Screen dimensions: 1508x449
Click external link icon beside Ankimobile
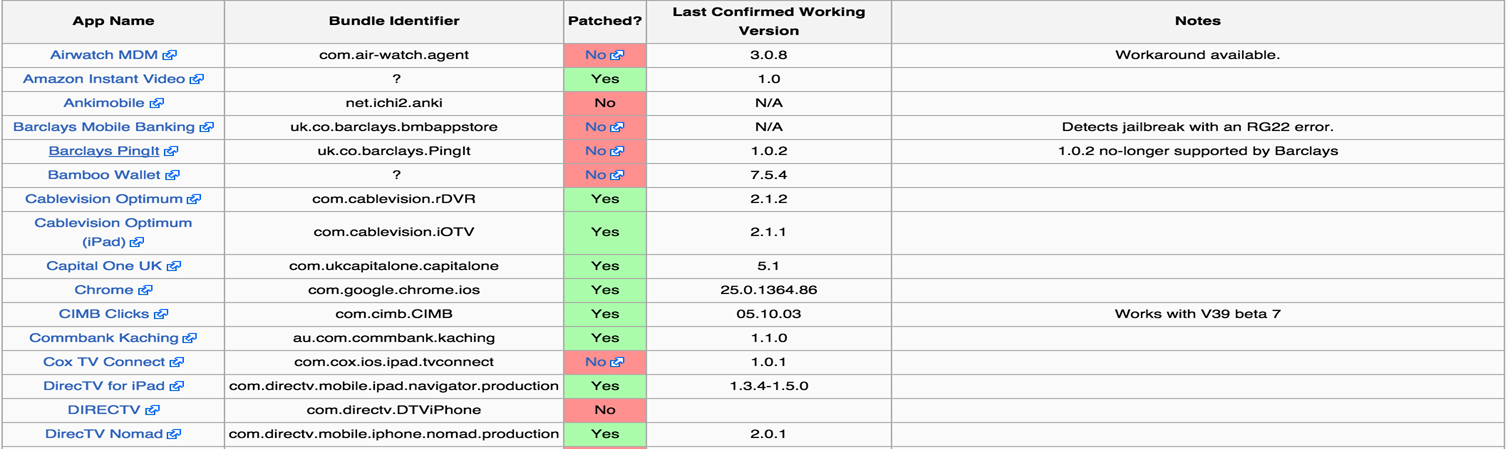pos(157,103)
